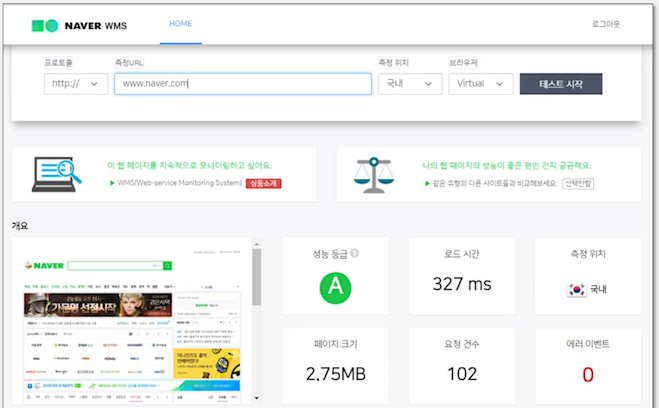This screenshot has height=408, width=659.
Task: Click the 로그아웃 link
Action: pyautogui.click(x=606, y=24)
